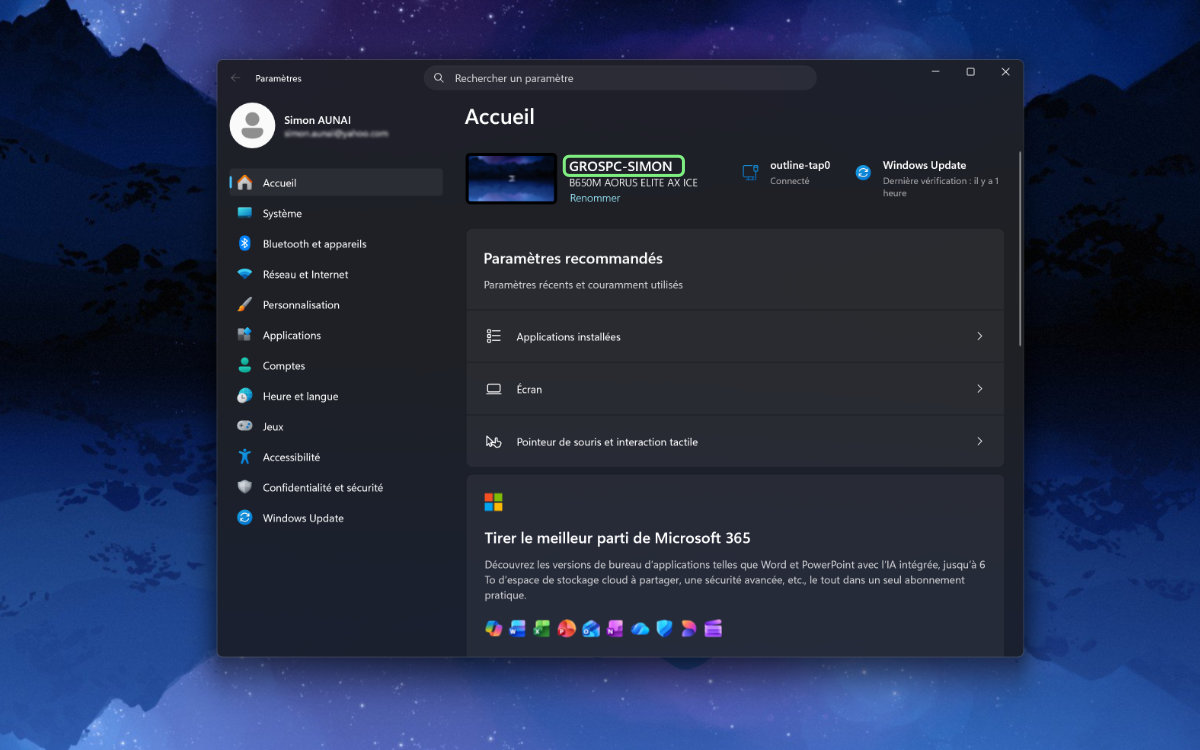Expand the Pointeur de souris row chevron
The image size is (1200, 750).
tap(980, 441)
